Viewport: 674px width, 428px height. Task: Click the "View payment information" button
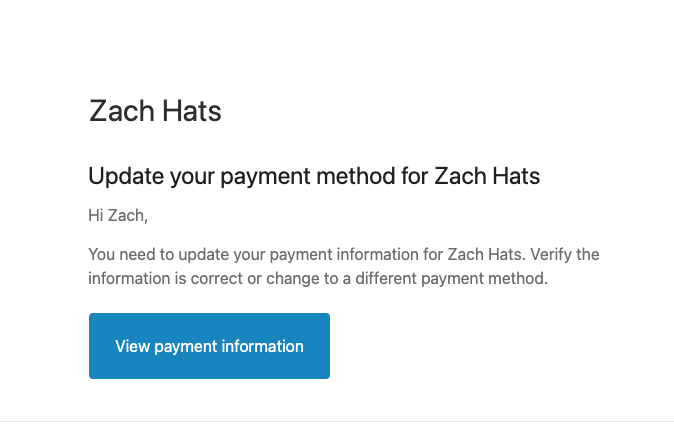pos(209,346)
